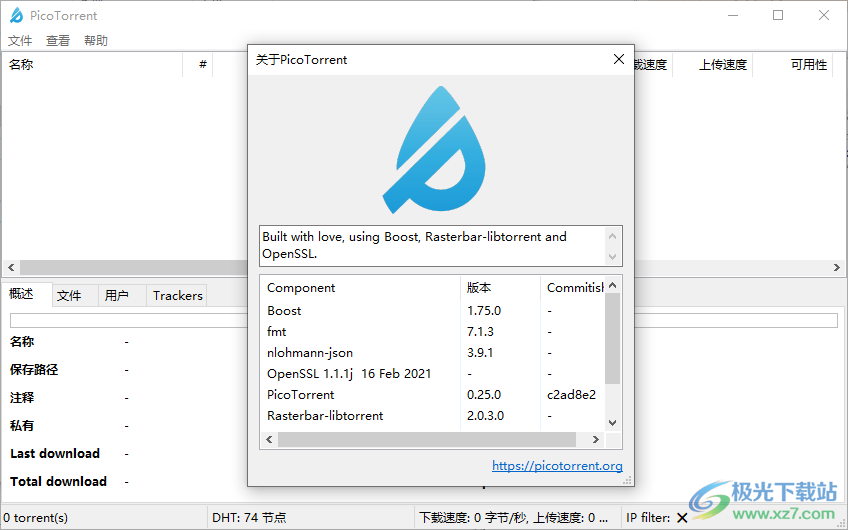848x530 pixels.
Task: Click the overview progress bar
Action: pyautogui.click(x=423, y=320)
